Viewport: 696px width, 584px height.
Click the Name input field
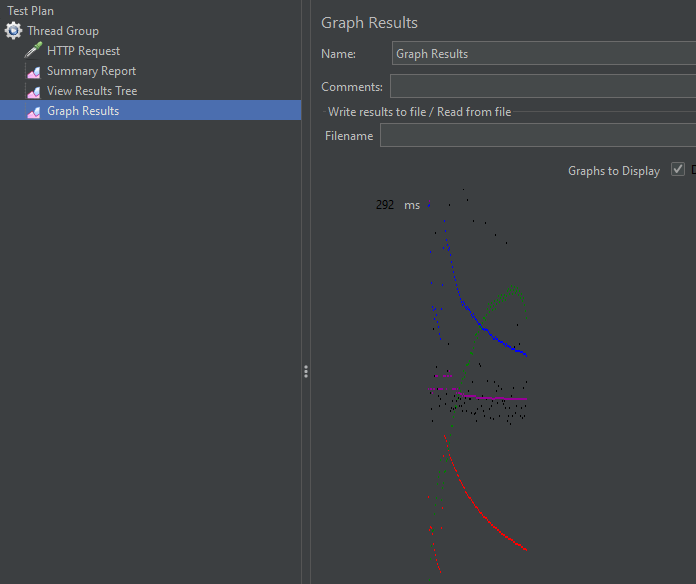pos(544,53)
